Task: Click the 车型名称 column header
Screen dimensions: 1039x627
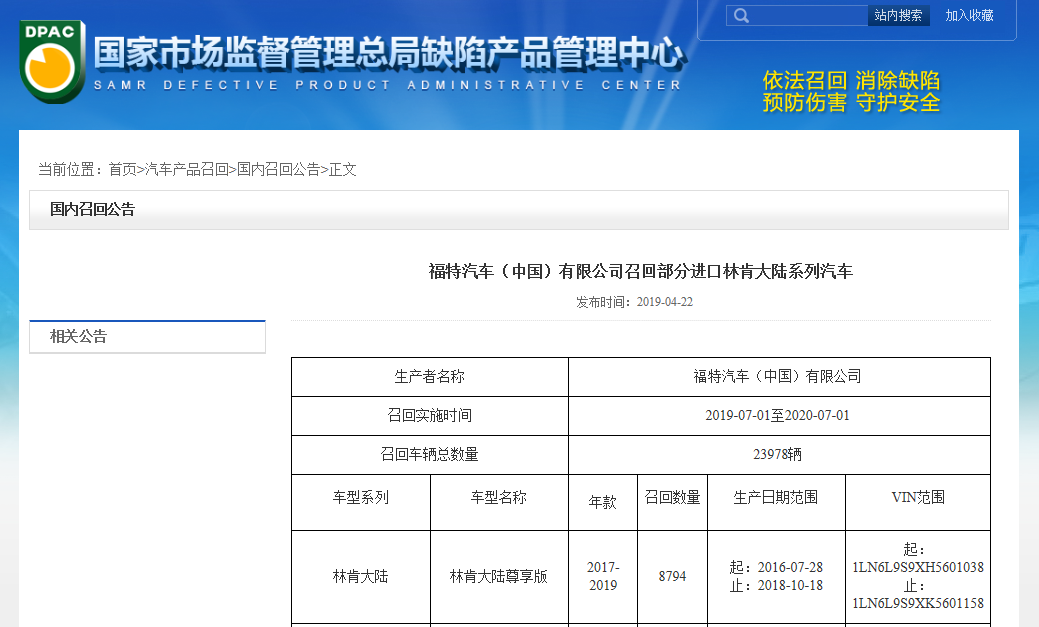Action: [499, 502]
